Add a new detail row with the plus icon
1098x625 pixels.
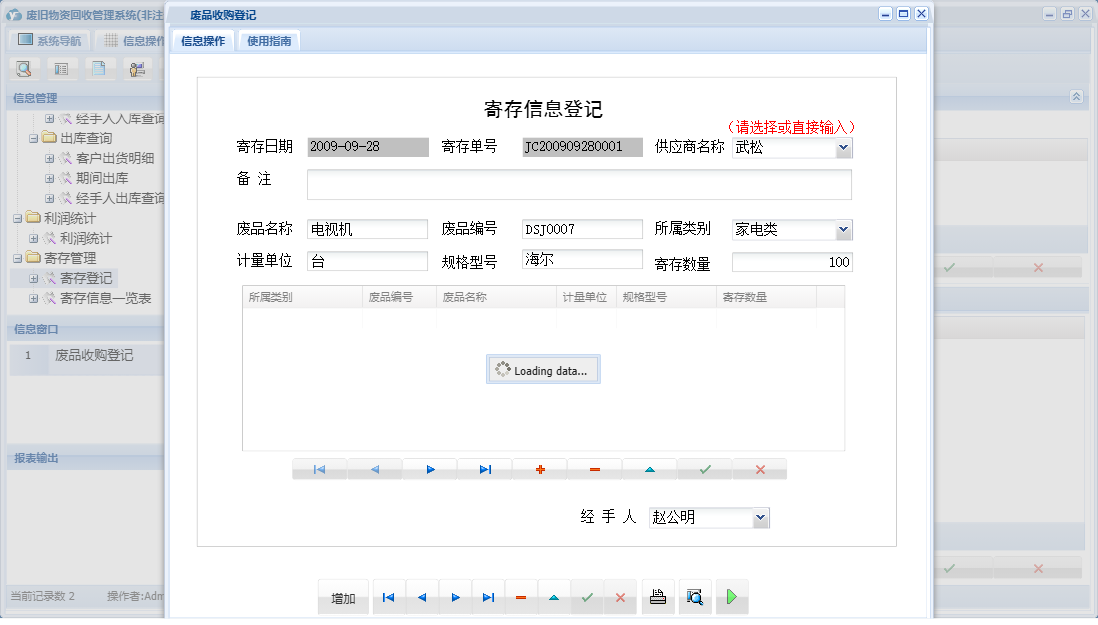pyautogui.click(x=540, y=468)
